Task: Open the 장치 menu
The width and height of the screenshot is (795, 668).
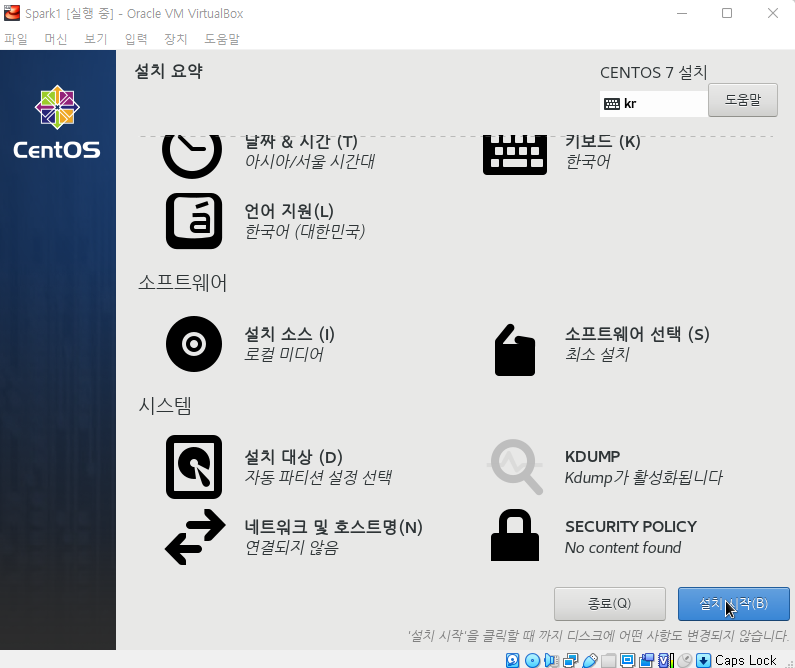Action: (175, 39)
